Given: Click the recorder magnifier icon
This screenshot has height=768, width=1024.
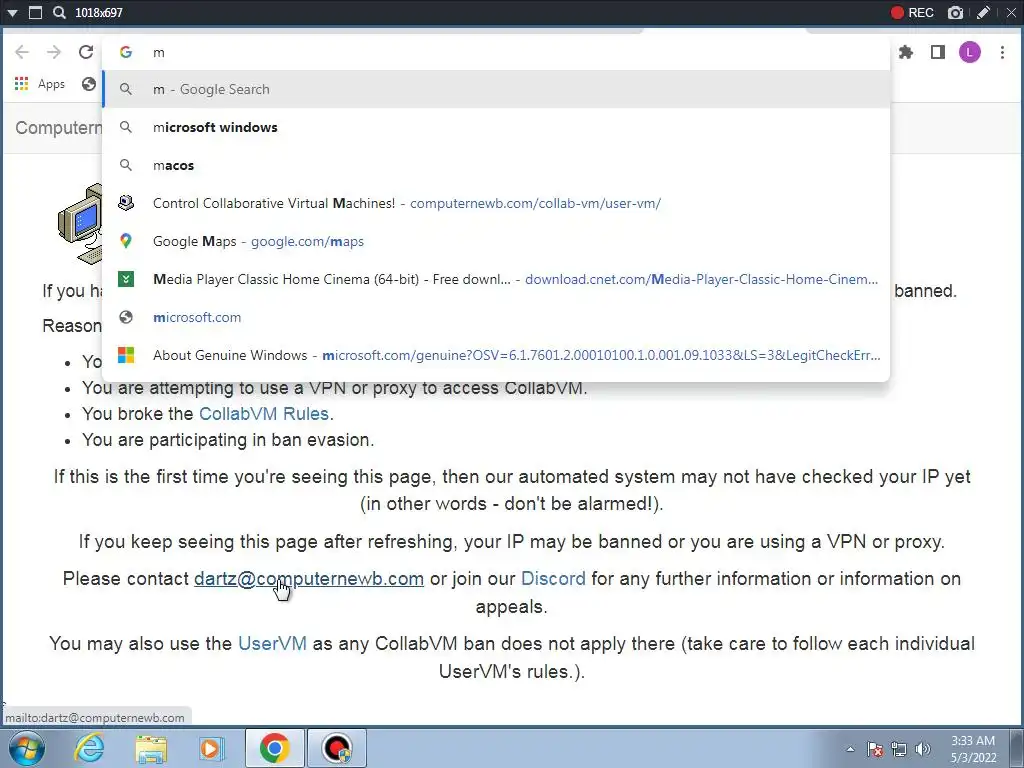Looking at the screenshot, I should 59,12.
